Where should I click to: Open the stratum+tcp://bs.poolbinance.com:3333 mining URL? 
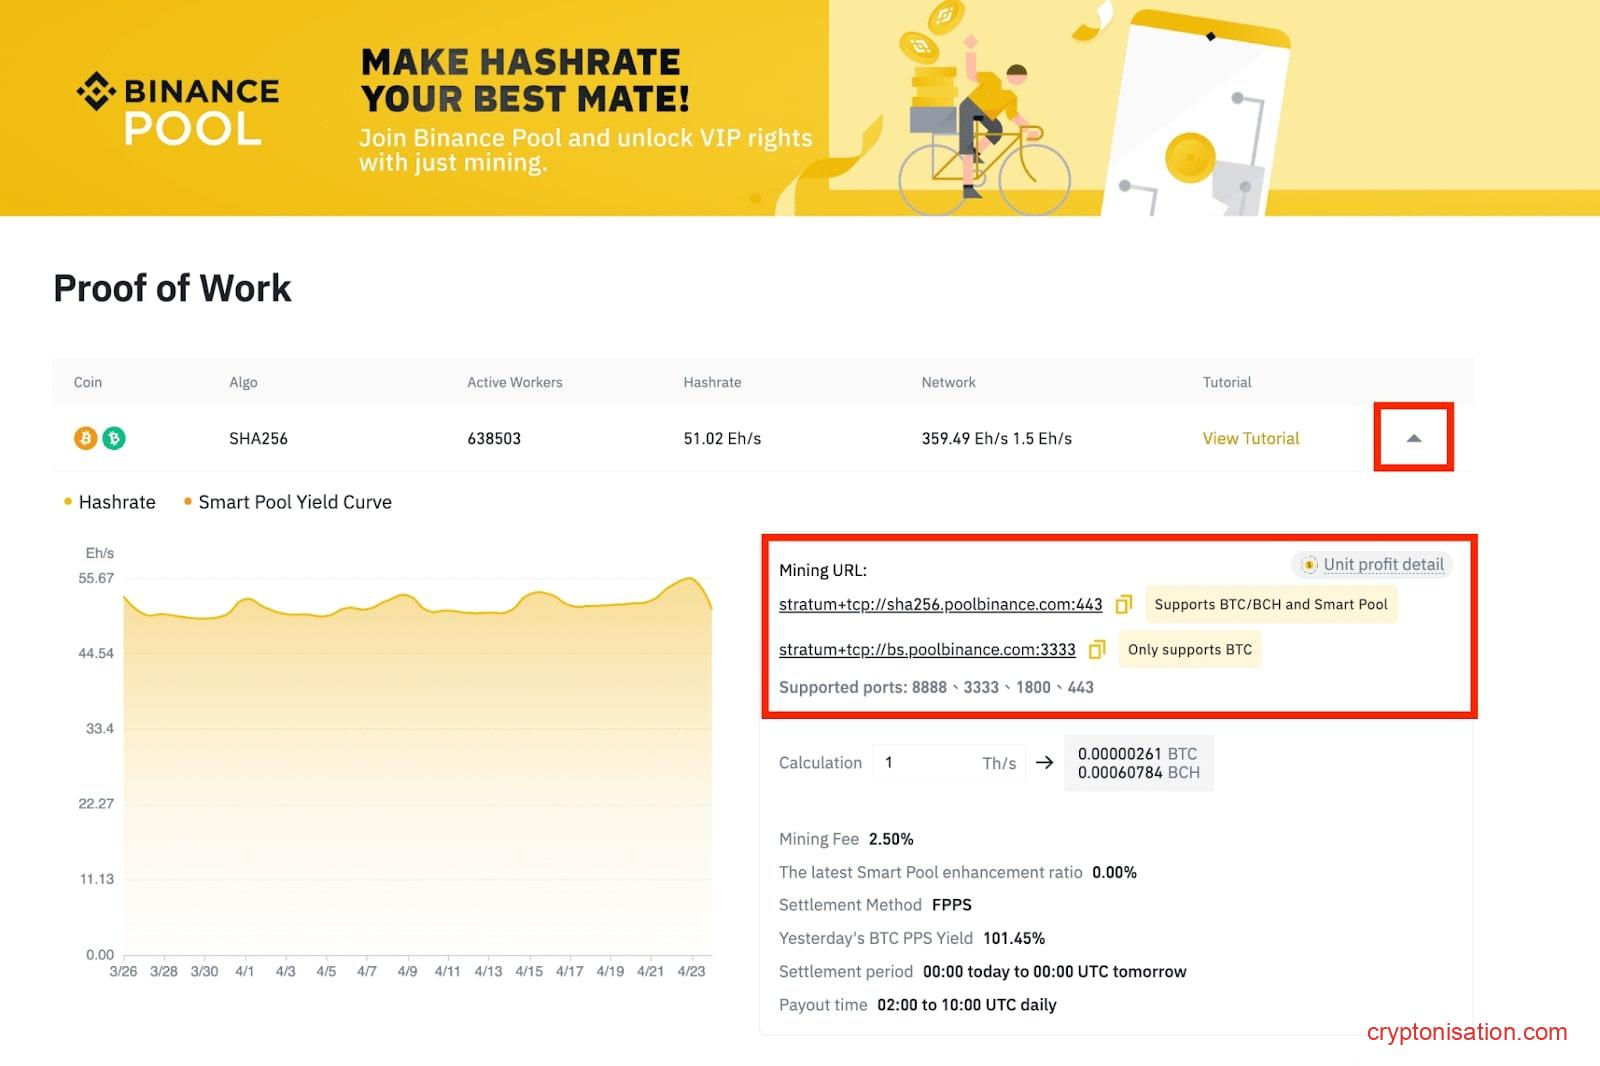coord(926,649)
